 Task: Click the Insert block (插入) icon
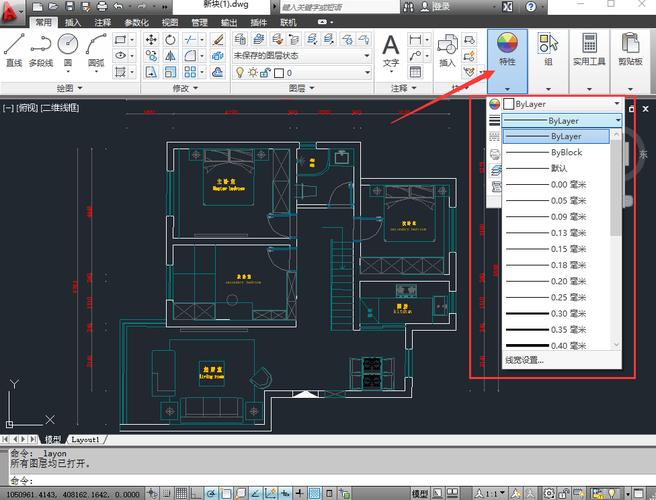click(x=447, y=50)
